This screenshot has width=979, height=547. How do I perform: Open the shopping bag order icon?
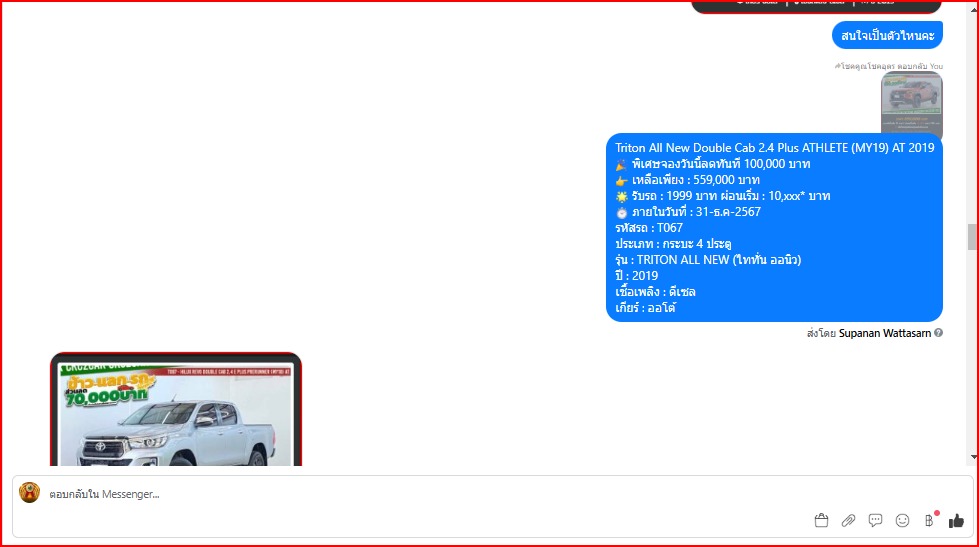pos(821,520)
